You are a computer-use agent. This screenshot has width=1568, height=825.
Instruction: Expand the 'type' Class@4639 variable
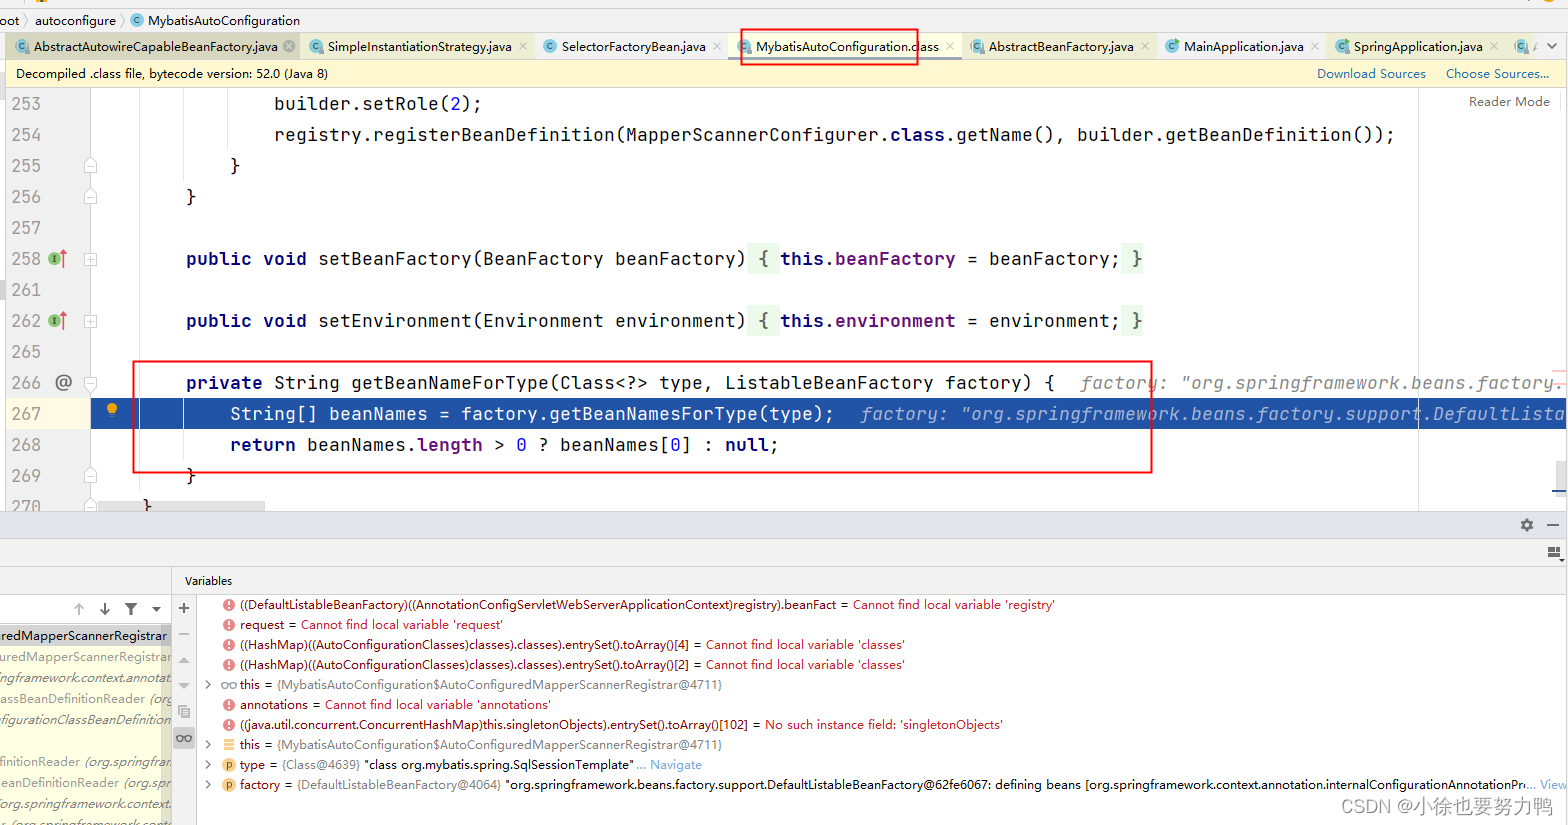click(208, 765)
